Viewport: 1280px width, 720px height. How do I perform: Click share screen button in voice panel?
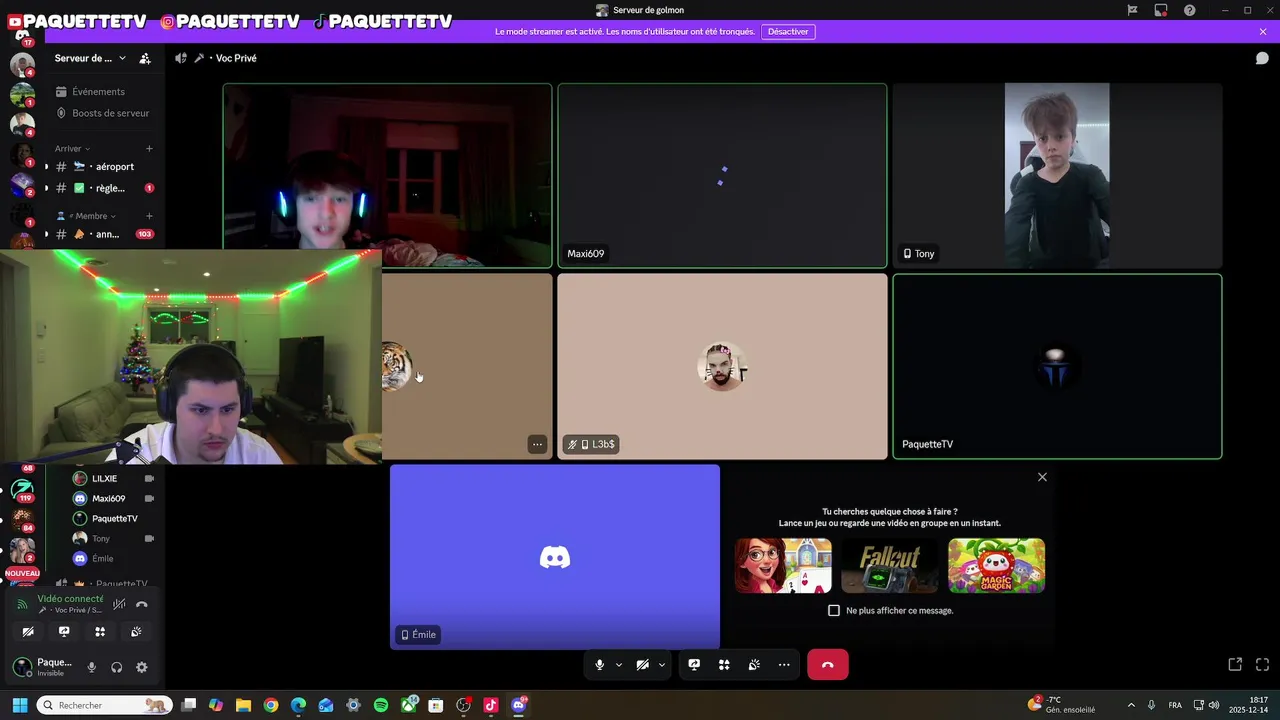point(64,632)
